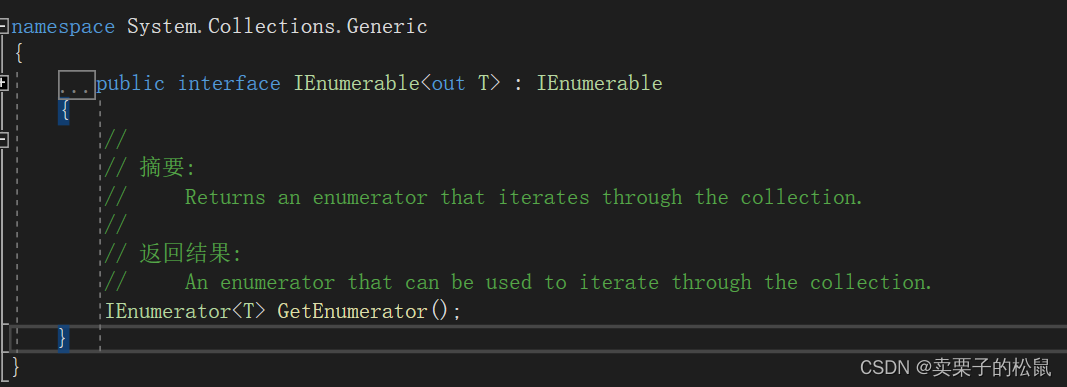
Task: Click the namespace keyword
Action: (63, 27)
